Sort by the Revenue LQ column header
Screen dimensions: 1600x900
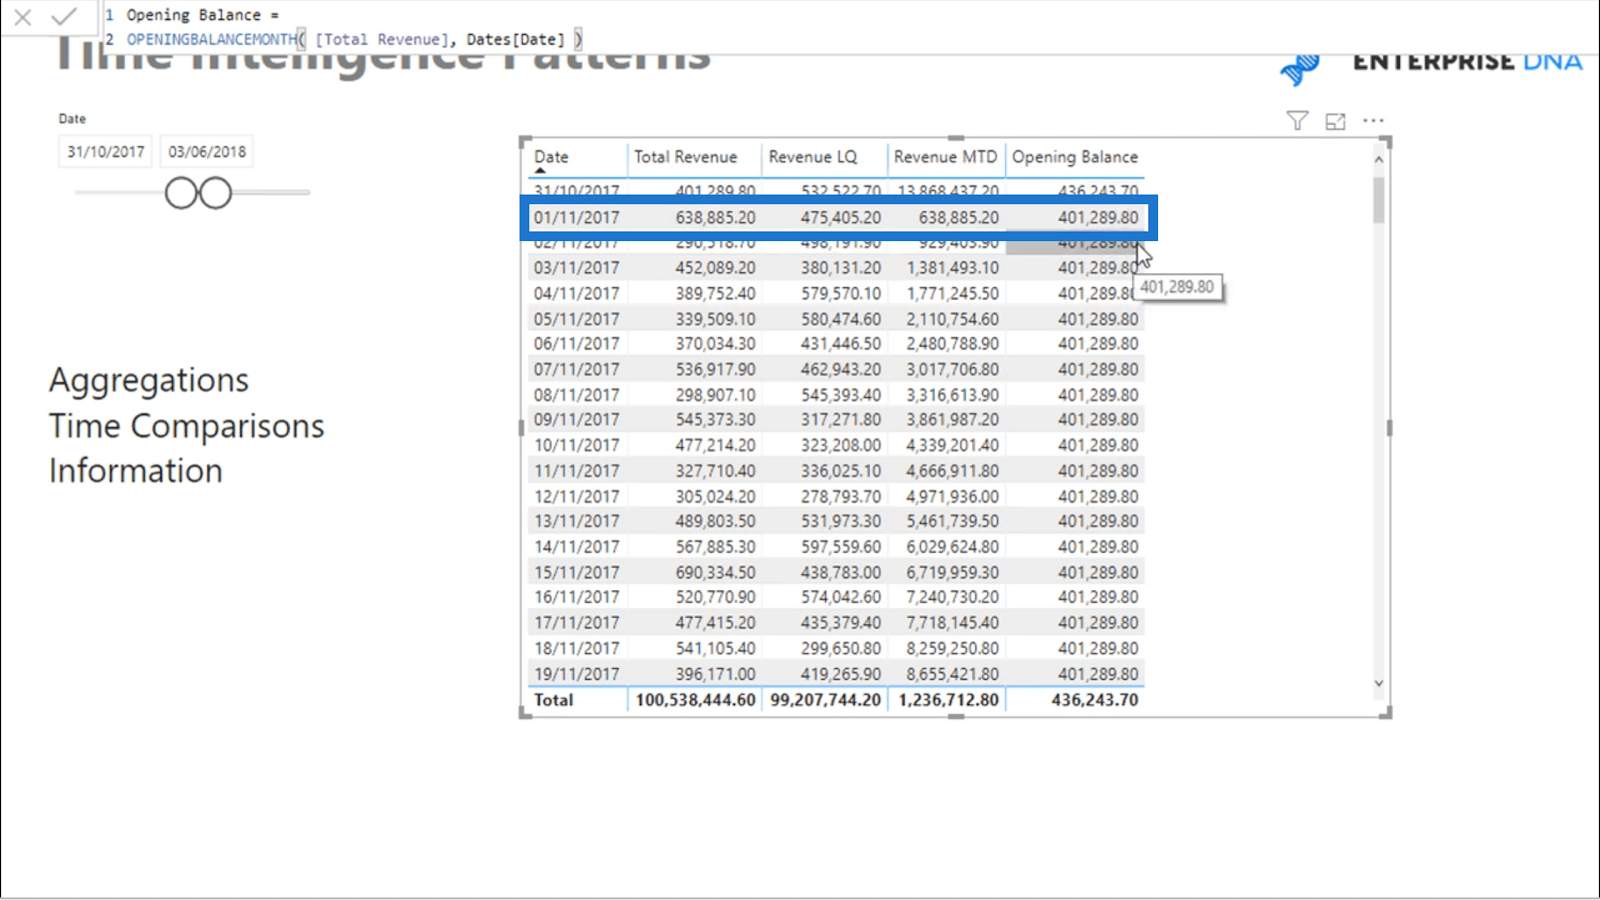pyautogui.click(x=813, y=157)
